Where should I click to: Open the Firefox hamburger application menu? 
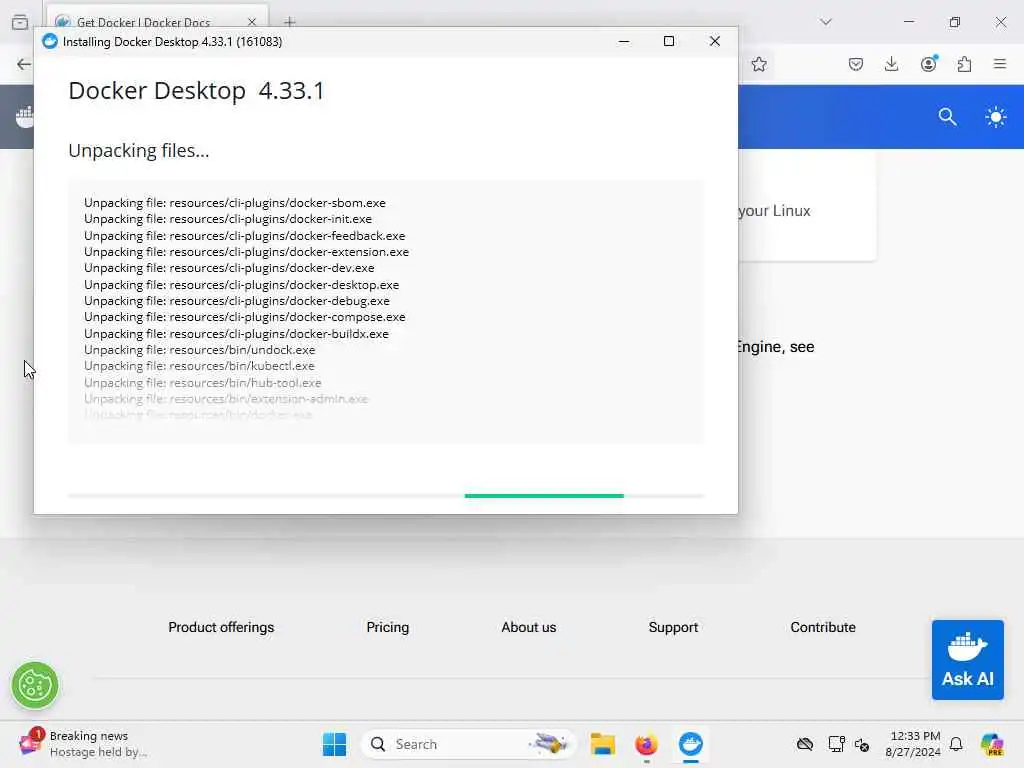(1000, 64)
